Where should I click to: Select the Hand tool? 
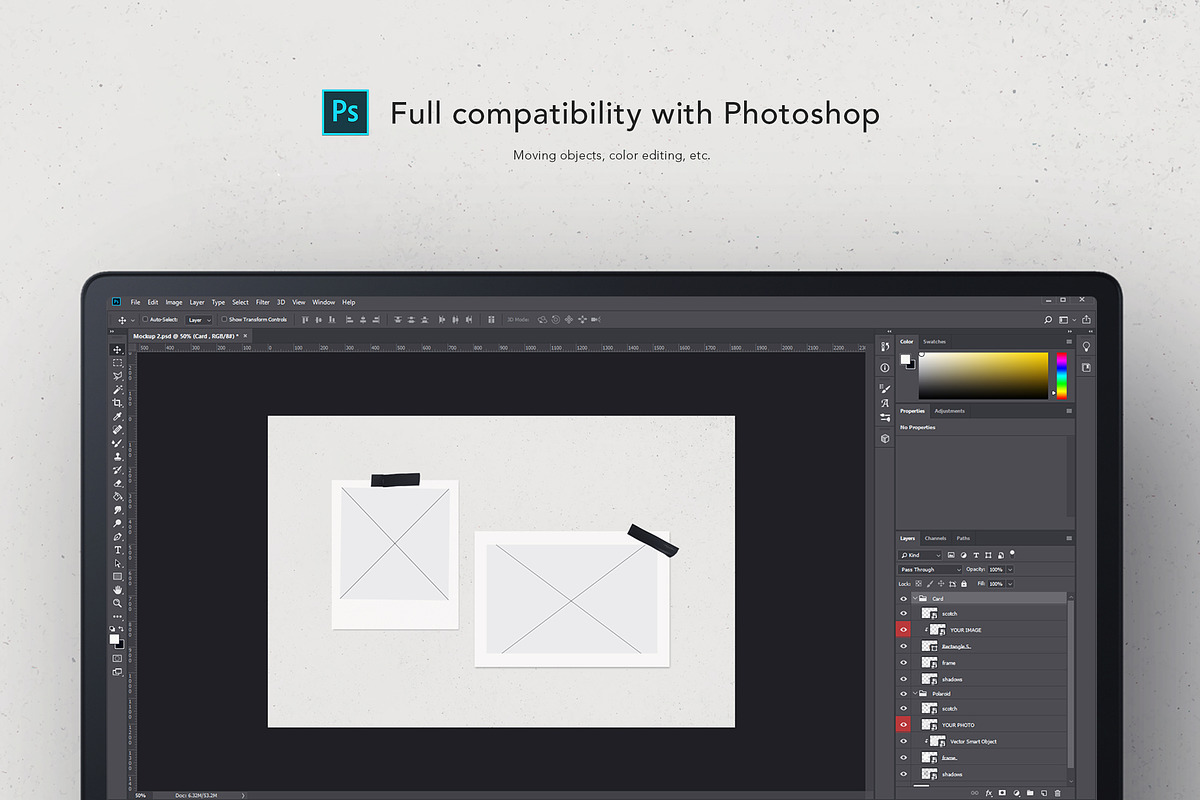[x=117, y=590]
